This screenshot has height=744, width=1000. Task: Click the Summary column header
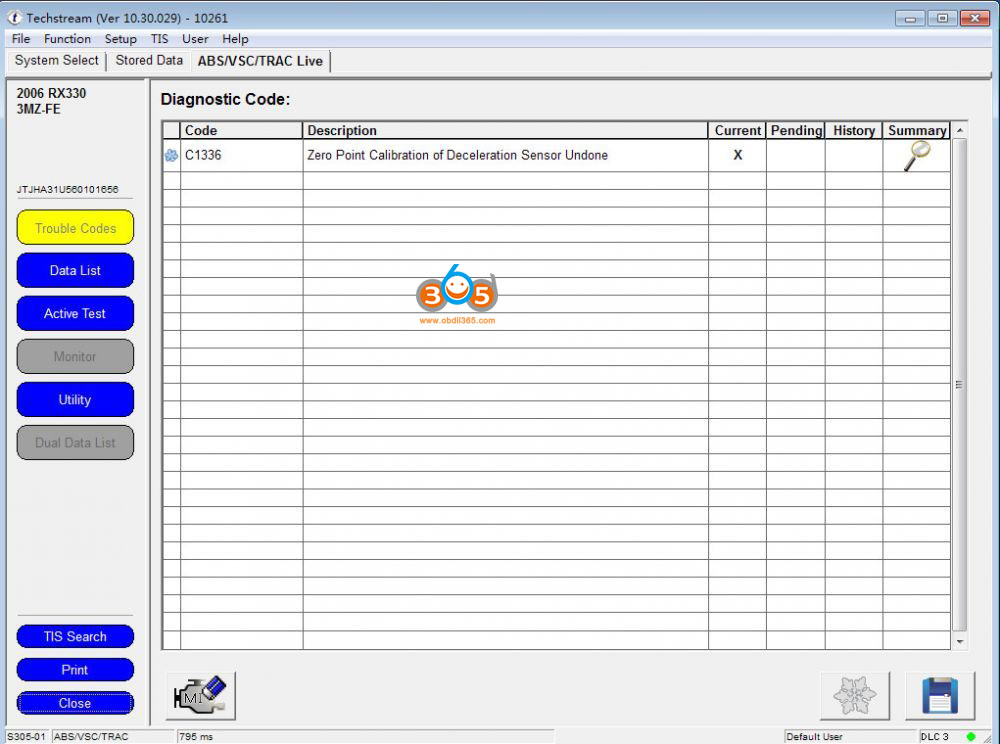(x=917, y=130)
